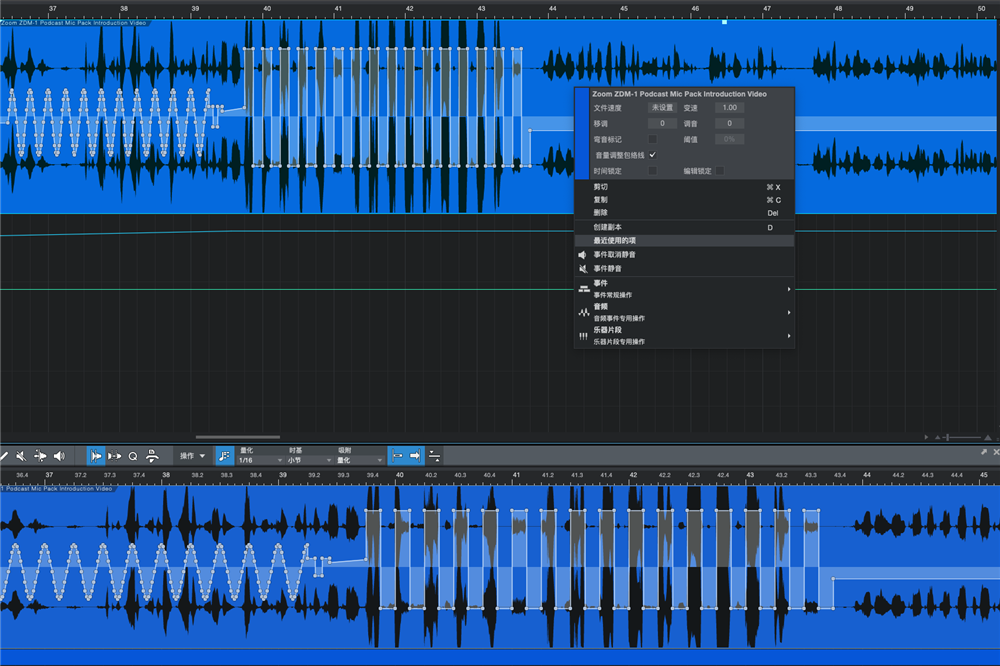
Task: Open the 操作 actions dropdown
Action: (192, 455)
